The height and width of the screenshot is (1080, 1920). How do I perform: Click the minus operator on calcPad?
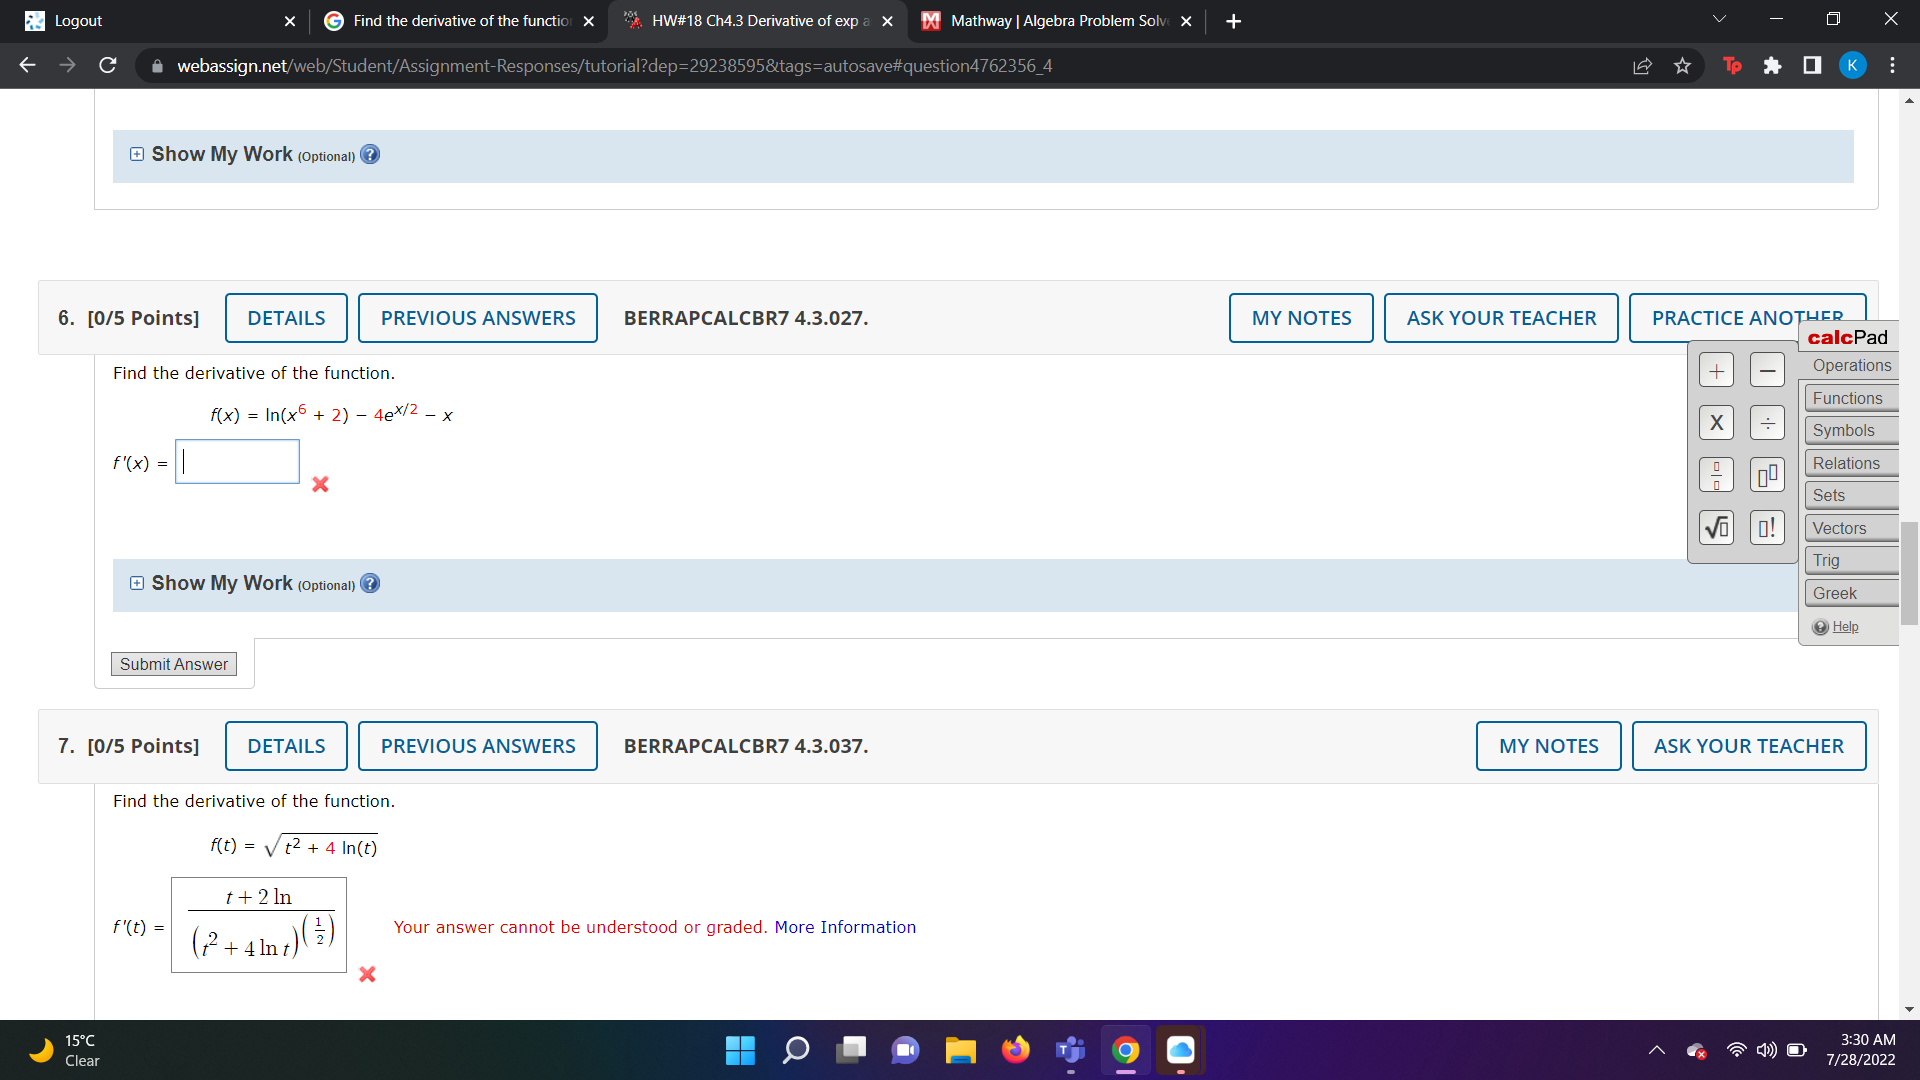click(1766, 369)
